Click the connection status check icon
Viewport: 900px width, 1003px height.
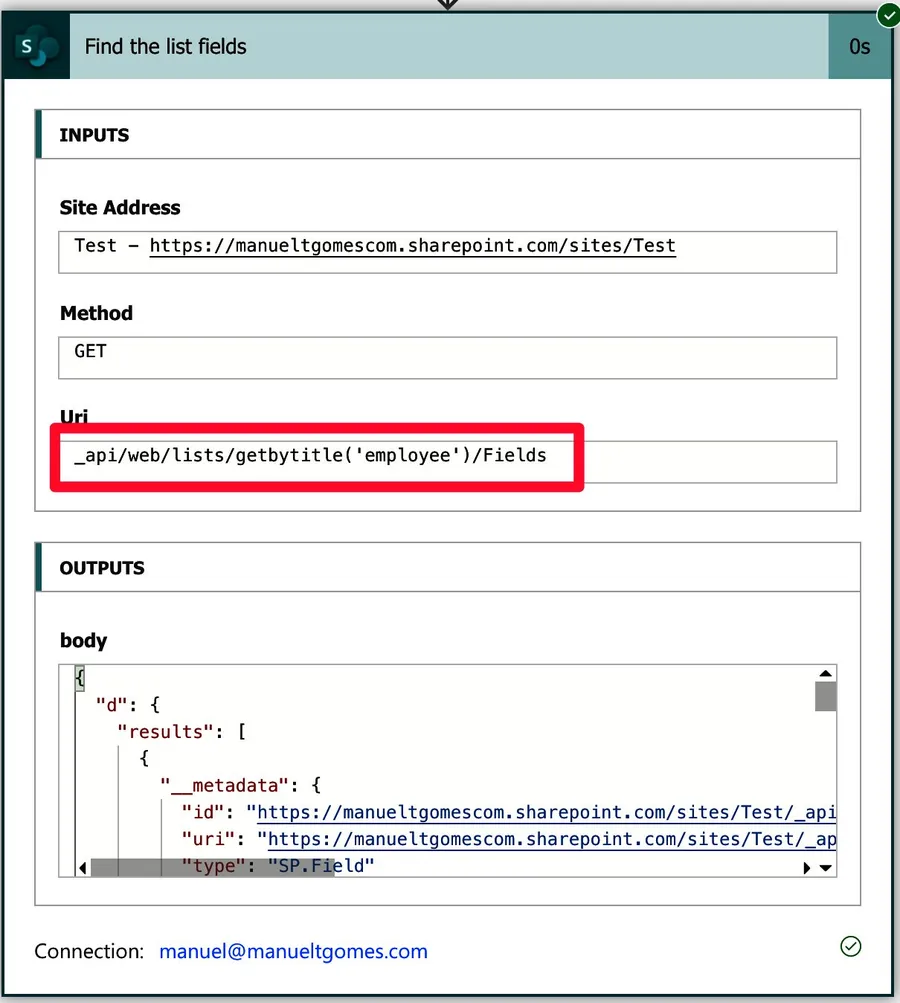coord(851,946)
